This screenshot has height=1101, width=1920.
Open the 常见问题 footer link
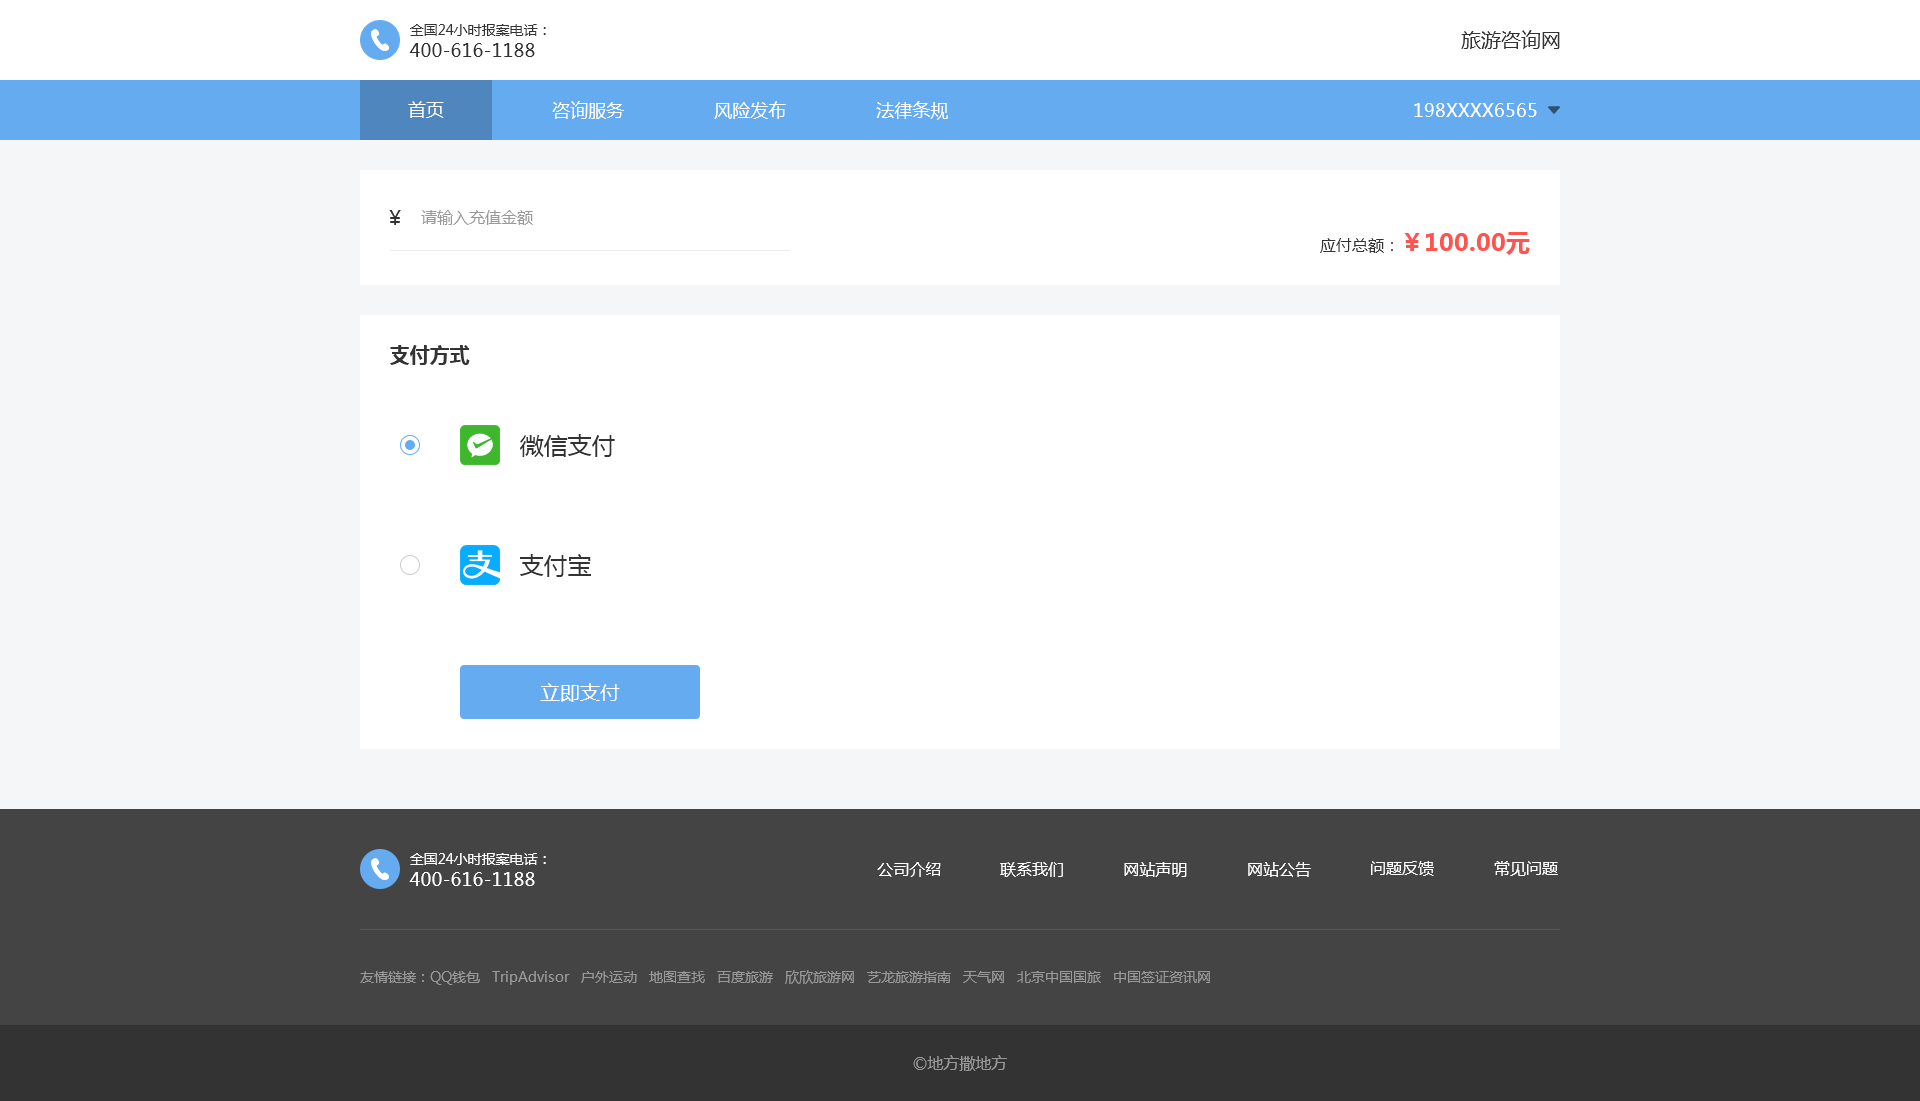point(1526,869)
